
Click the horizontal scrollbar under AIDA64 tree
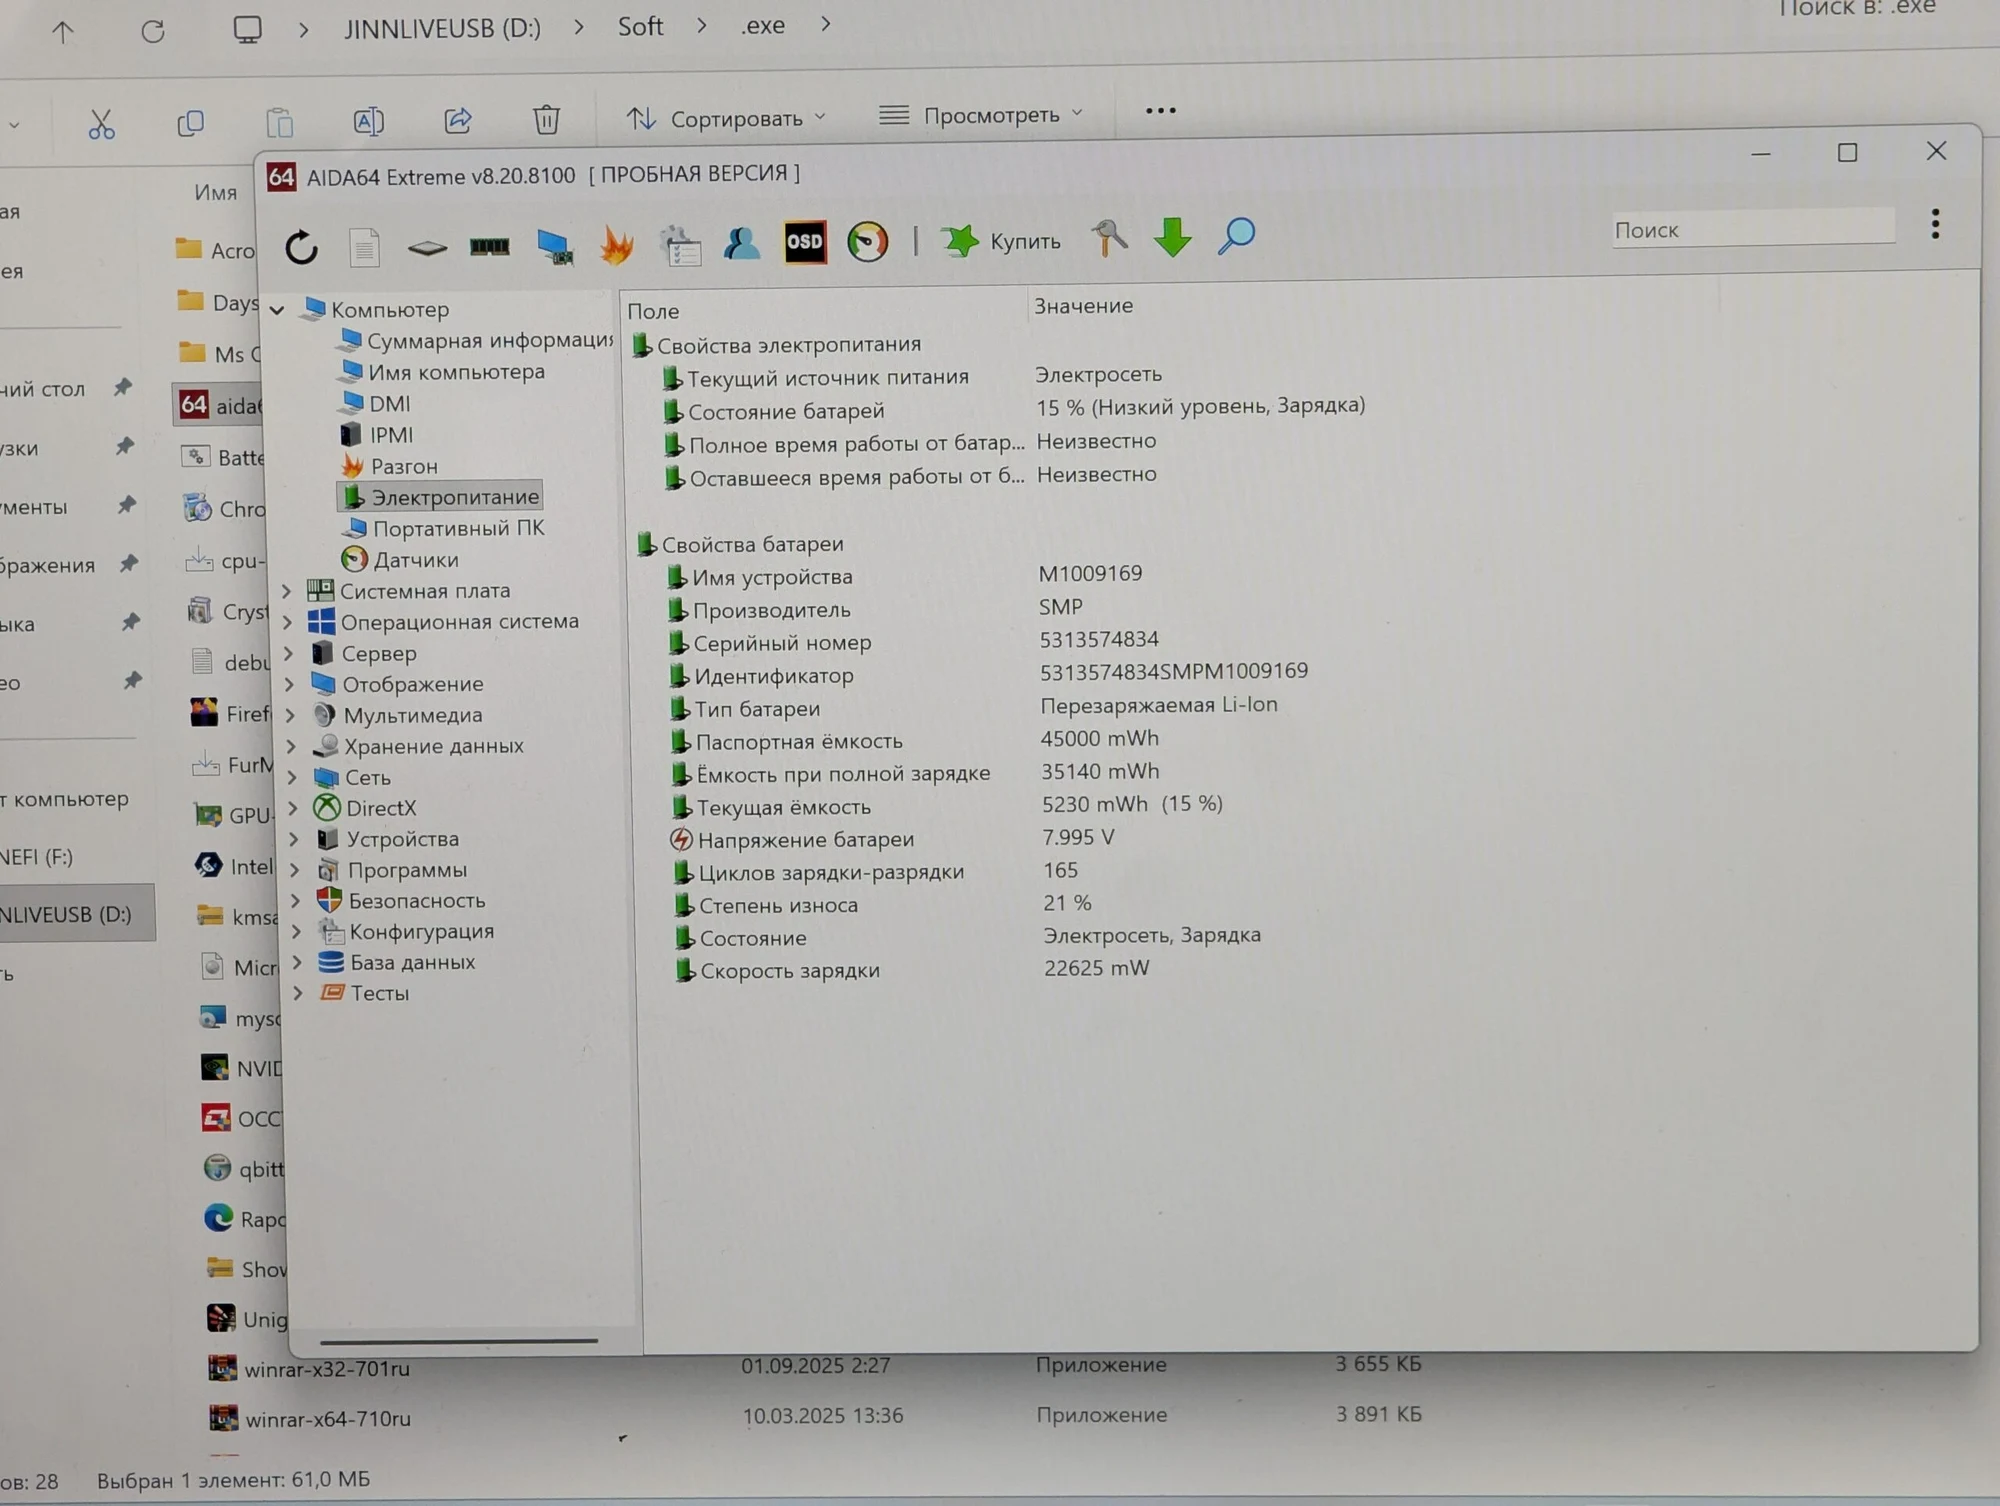459,1340
